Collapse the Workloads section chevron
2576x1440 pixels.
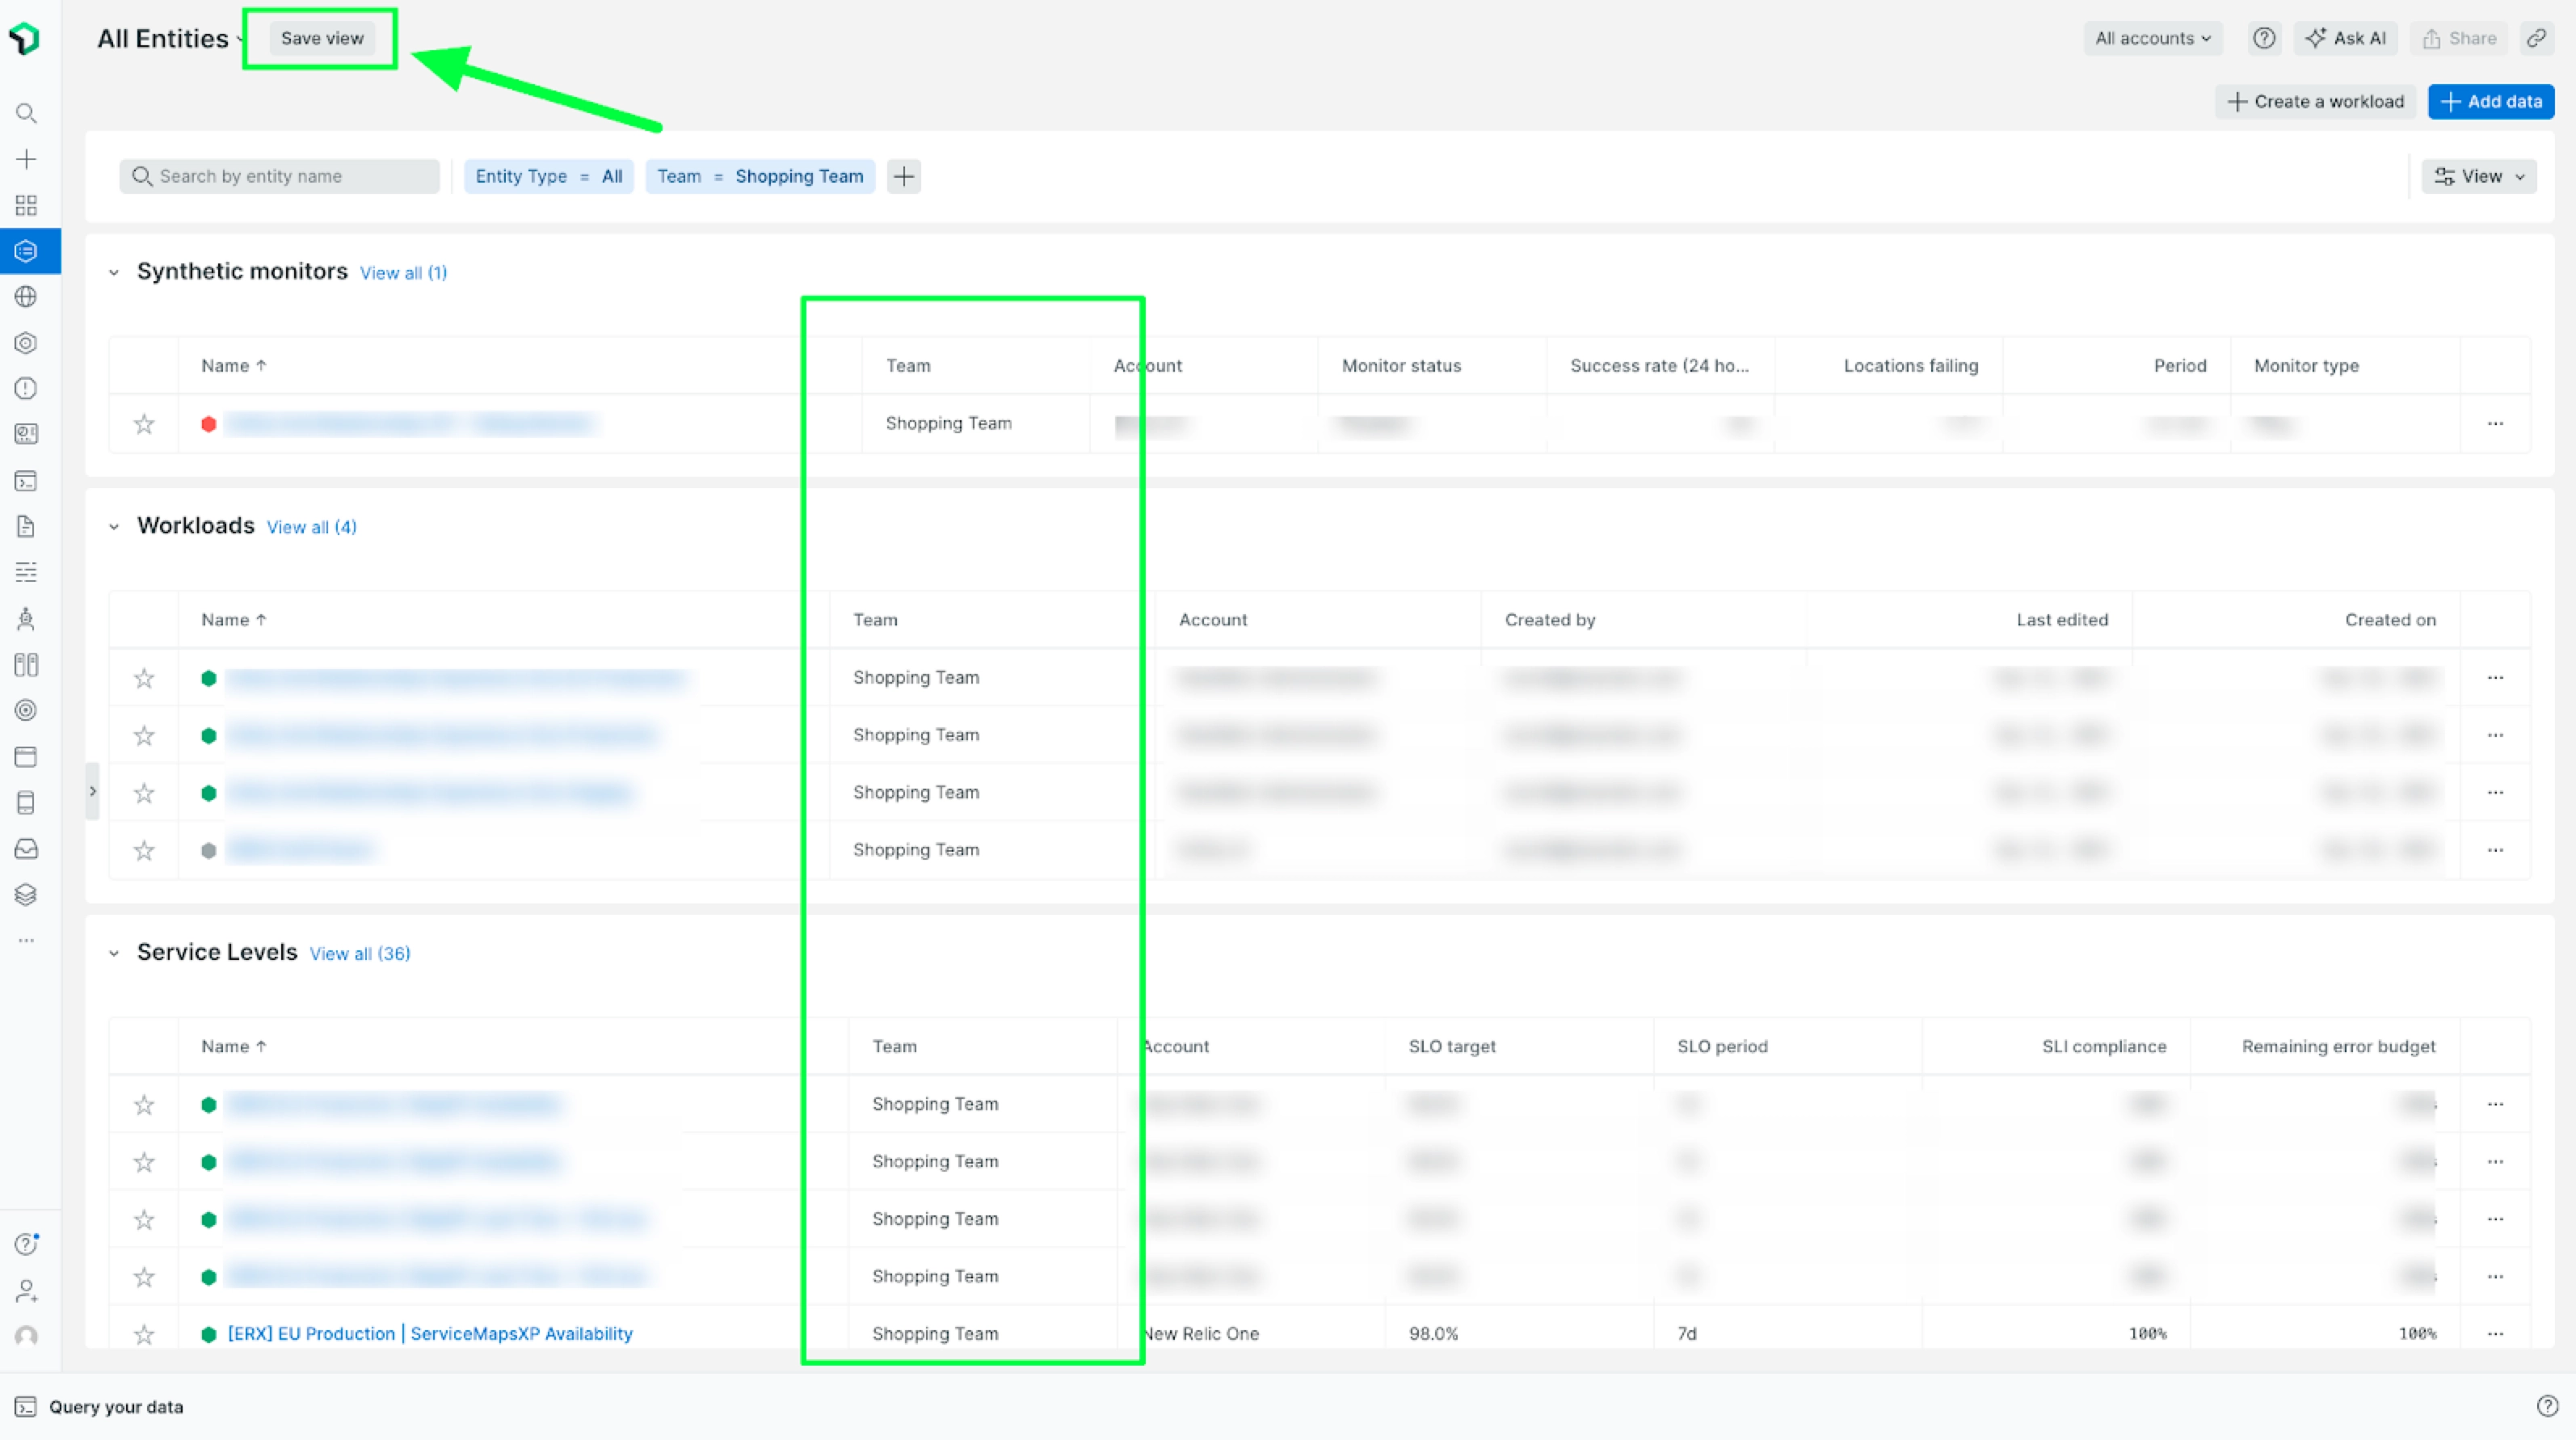[114, 526]
